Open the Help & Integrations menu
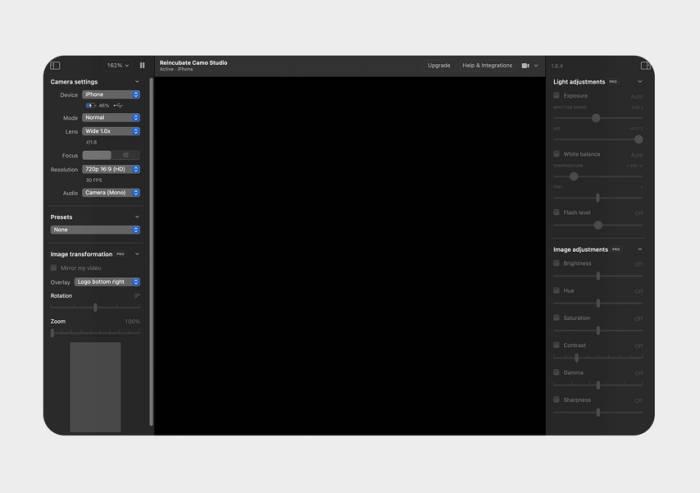Screen dimensions: 700x493 tap(486, 65)
